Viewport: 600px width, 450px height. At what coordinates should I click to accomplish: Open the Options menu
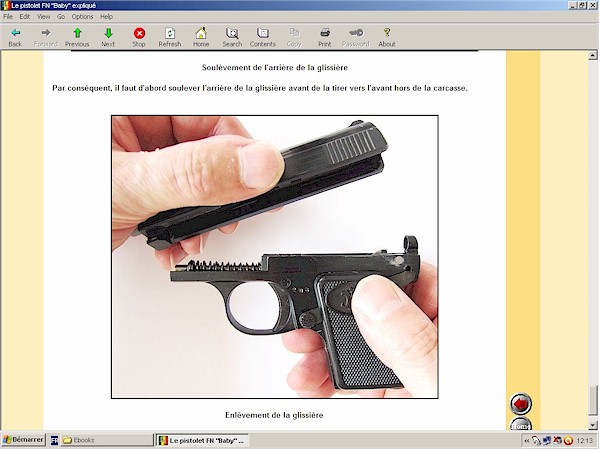click(x=82, y=17)
